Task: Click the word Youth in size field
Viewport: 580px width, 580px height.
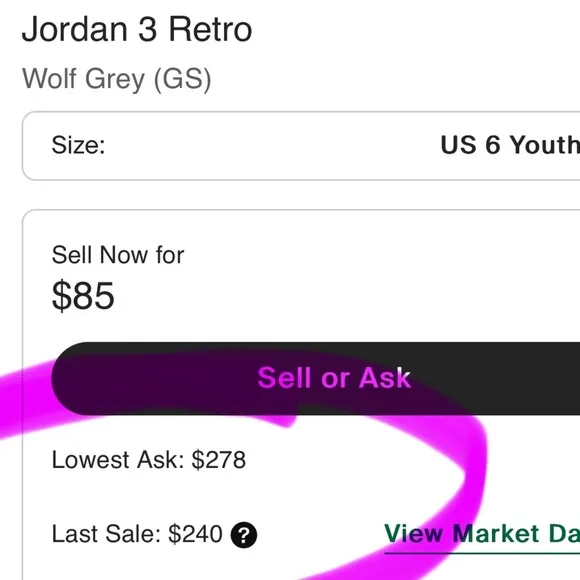Action: (x=545, y=145)
